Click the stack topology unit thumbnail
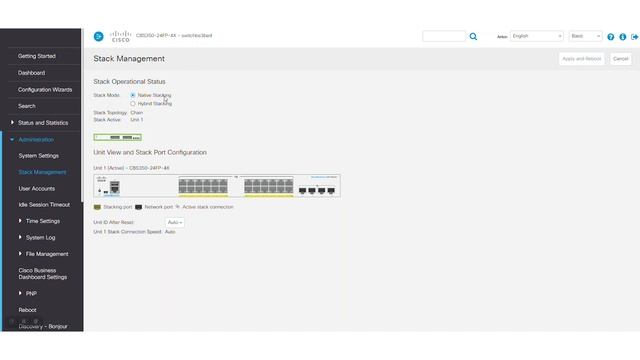The image size is (640, 360). 118,137
